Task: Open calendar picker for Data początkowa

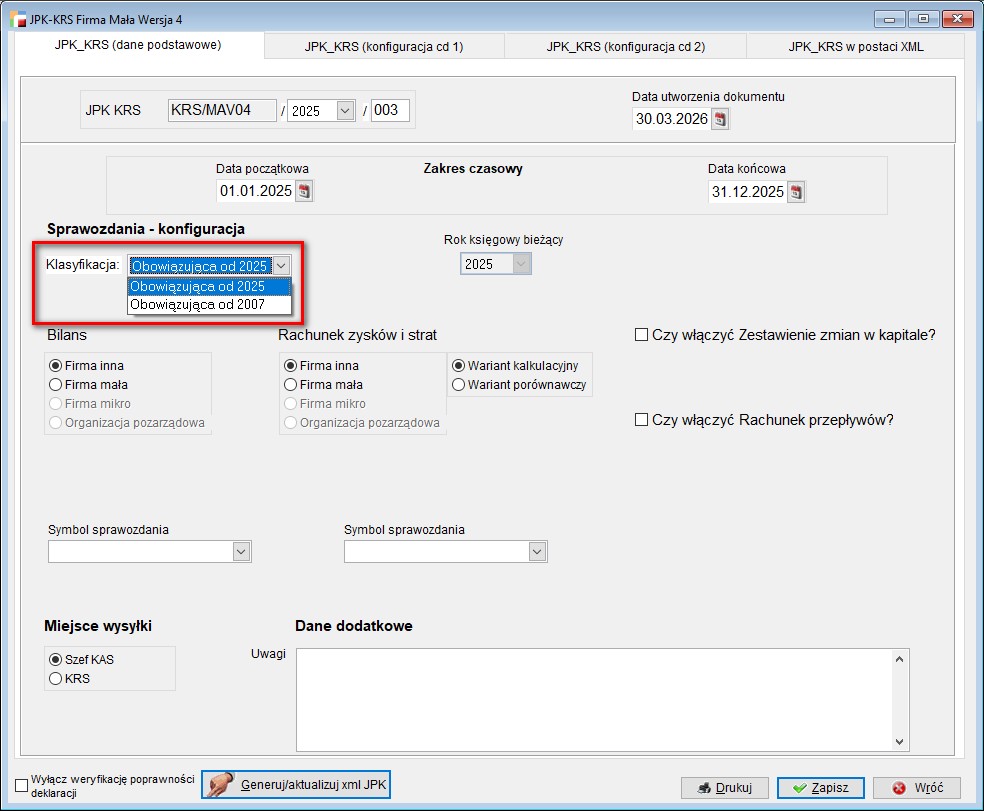Action: pyautogui.click(x=304, y=191)
